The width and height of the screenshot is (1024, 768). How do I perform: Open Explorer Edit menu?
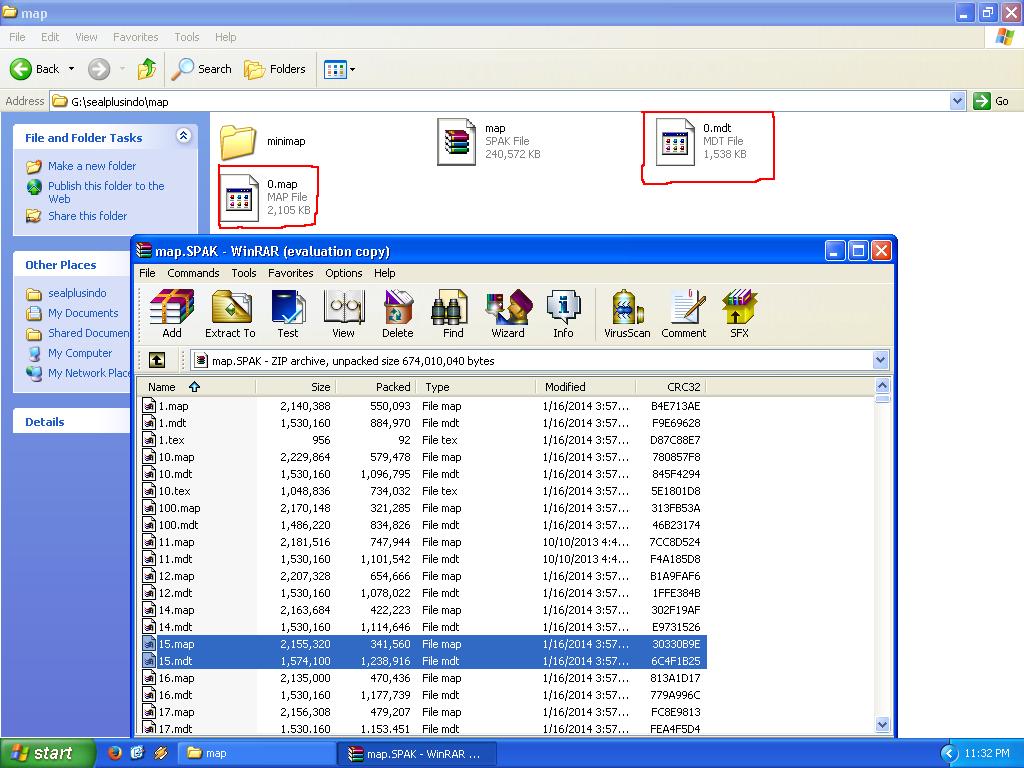[50, 37]
